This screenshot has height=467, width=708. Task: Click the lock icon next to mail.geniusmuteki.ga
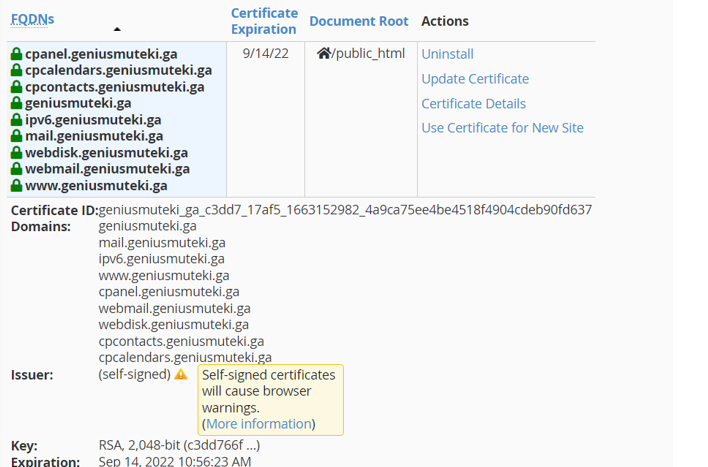16,136
